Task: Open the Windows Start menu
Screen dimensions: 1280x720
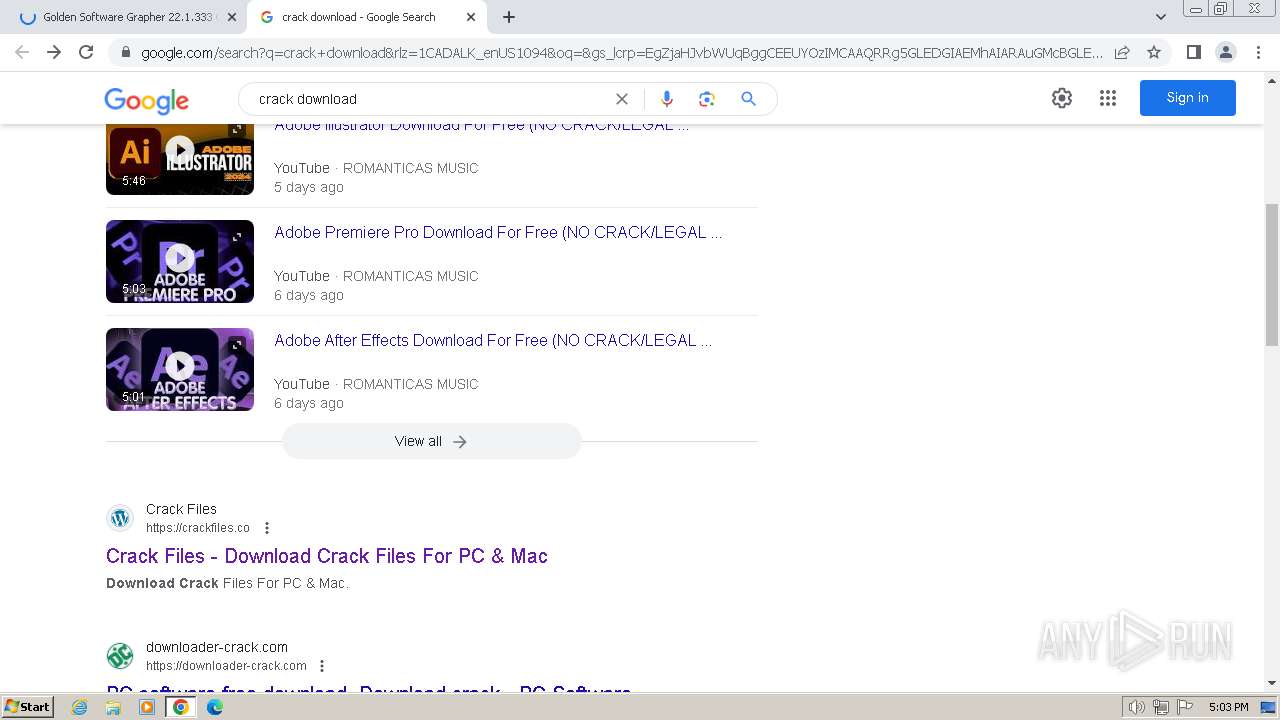Action: point(27,706)
